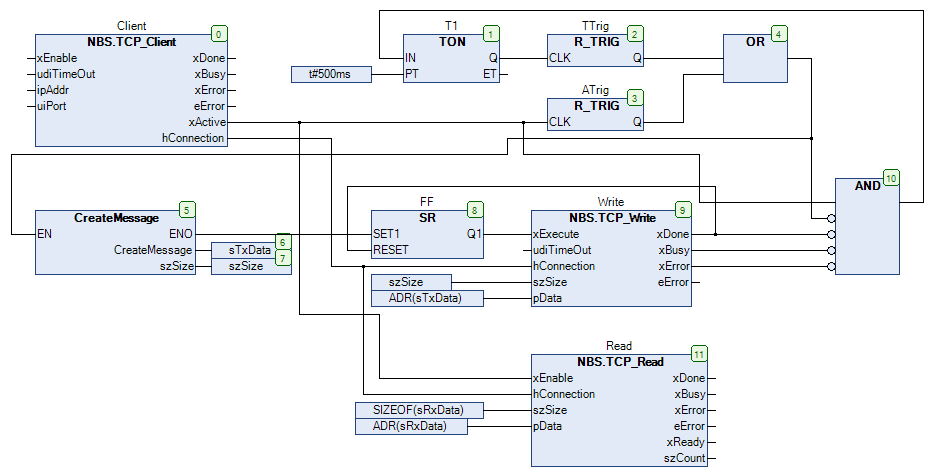Click execution order badge 0 on Client block
This screenshot has width=934, height=475.
(x=219, y=33)
